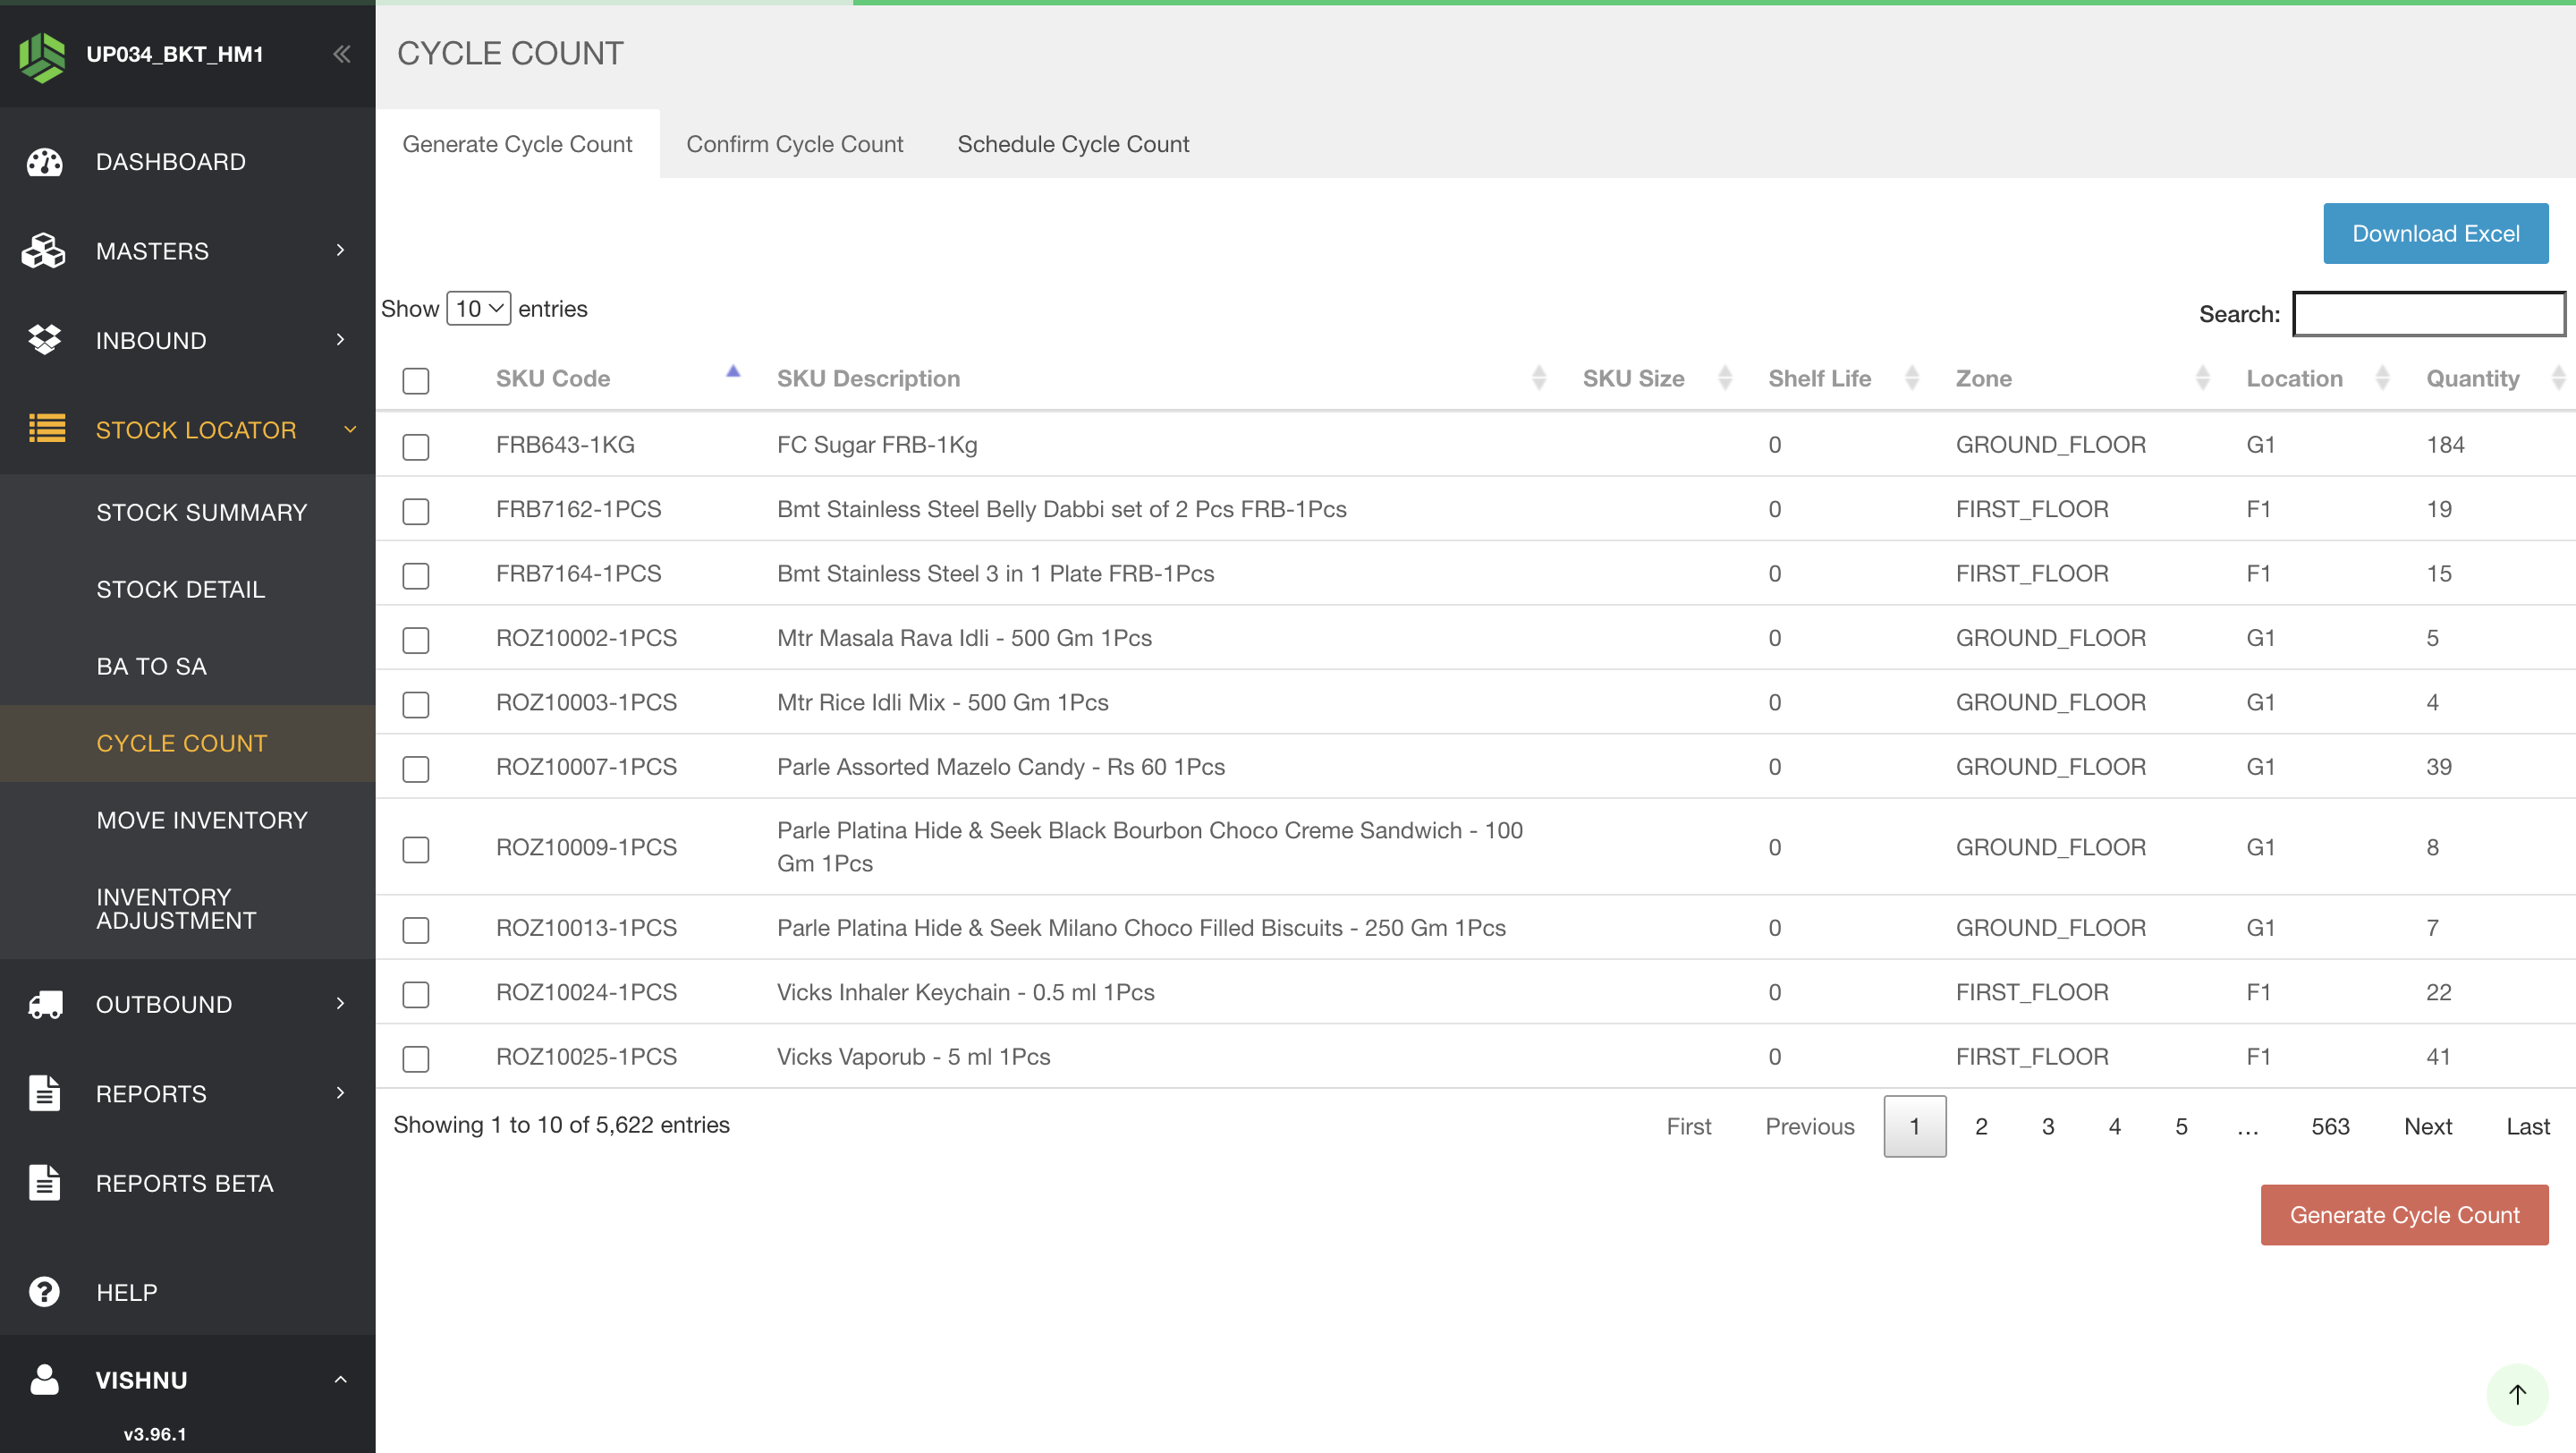Check the ROZ10024-1PCS row checkbox

415,995
